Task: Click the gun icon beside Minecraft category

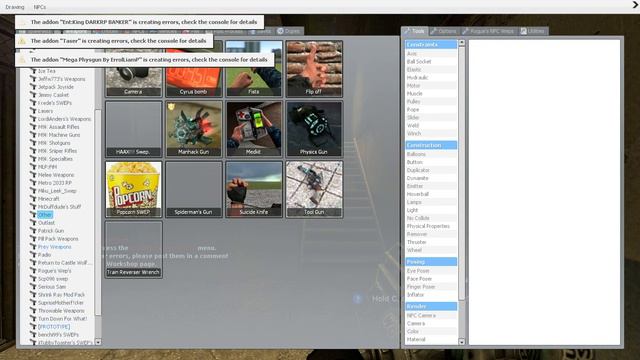Action: (33, 198)
